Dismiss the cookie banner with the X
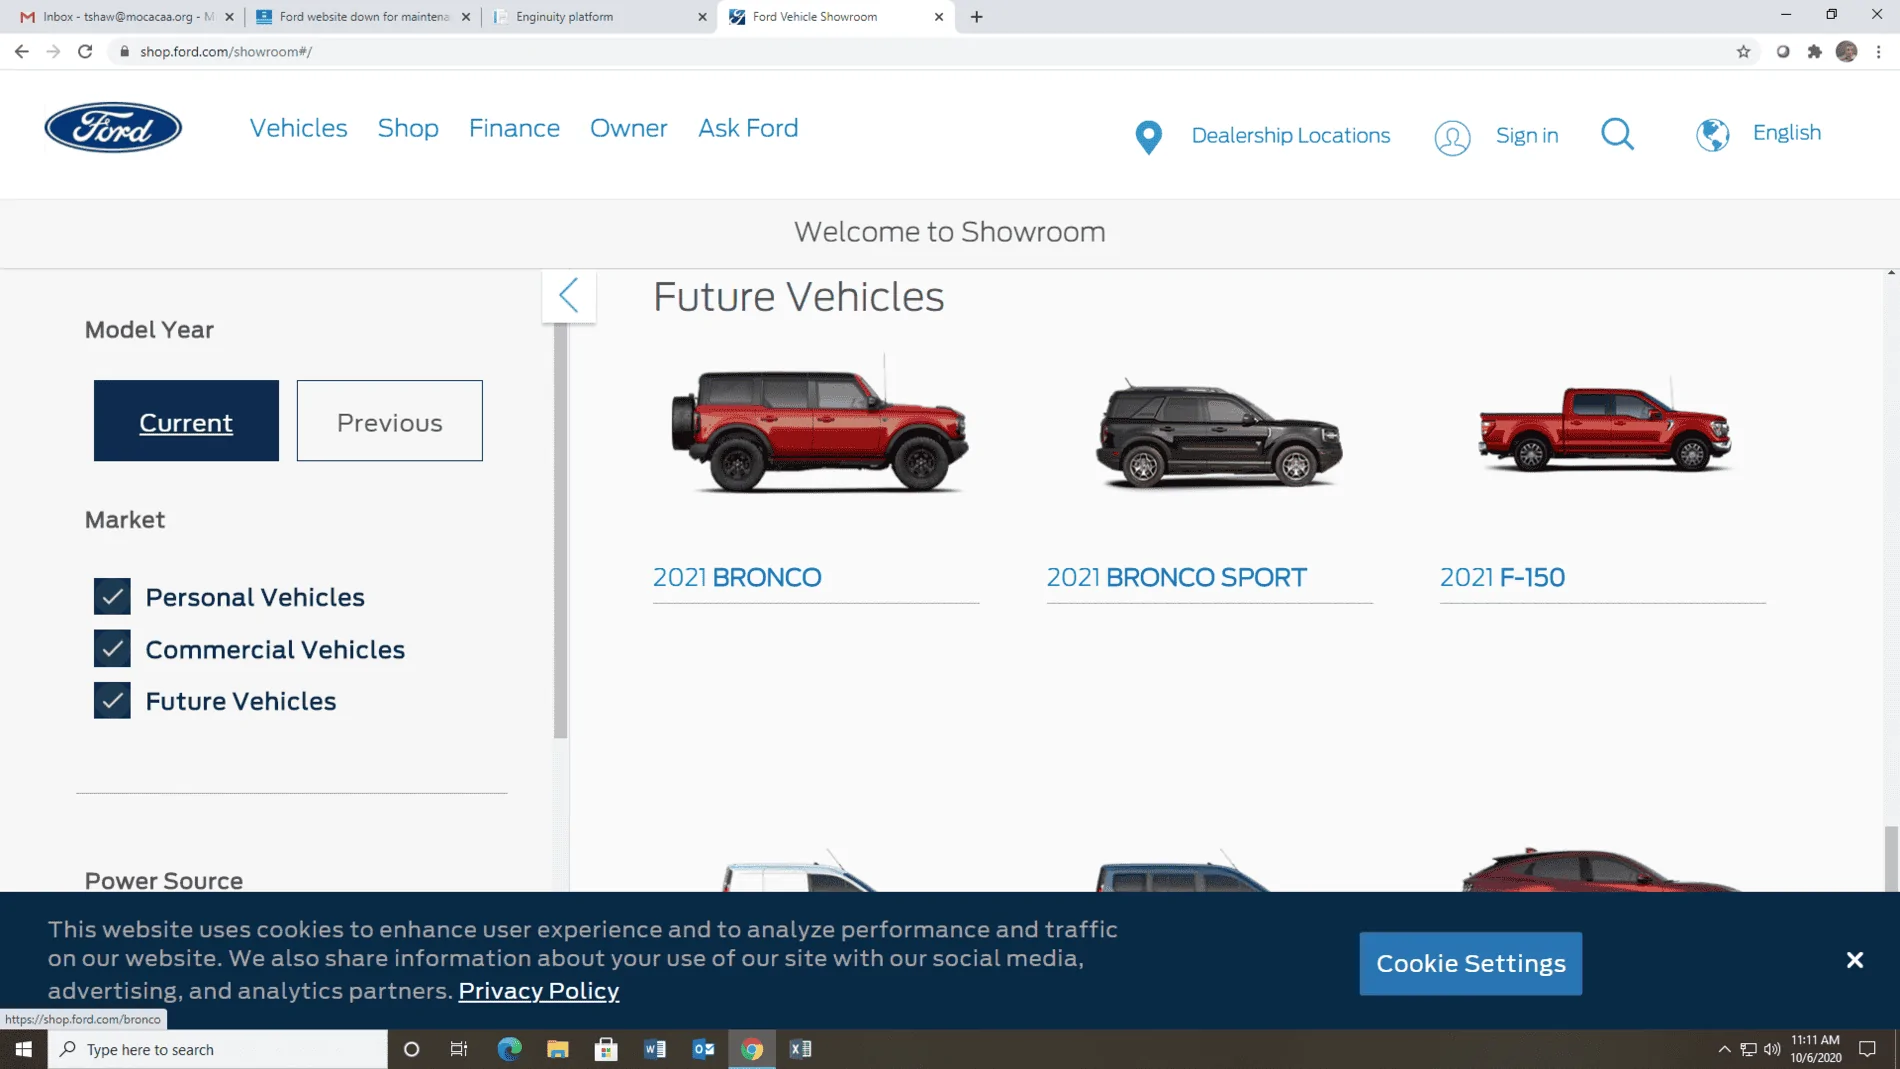This screenshot has height=1069, width=1900. pyautogui.click(x=1855, y=960)
